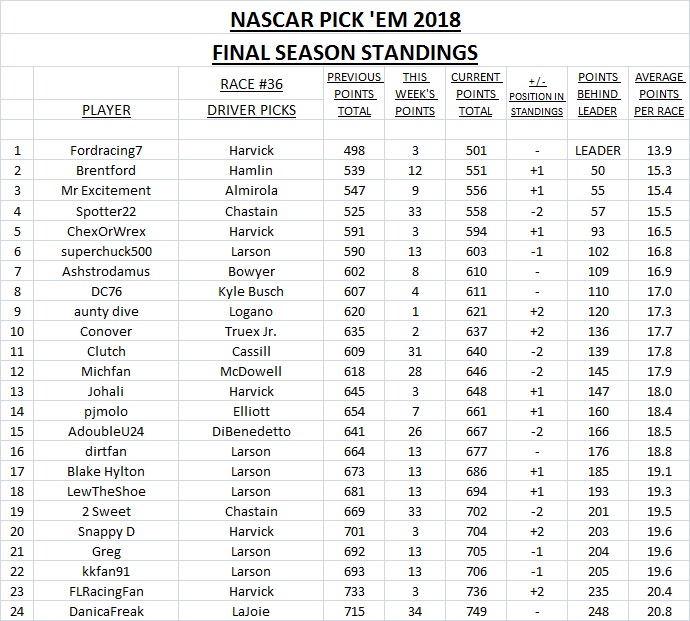
Task: Click the THIS WEEK'S POINTS header
Action: [415, 94]
